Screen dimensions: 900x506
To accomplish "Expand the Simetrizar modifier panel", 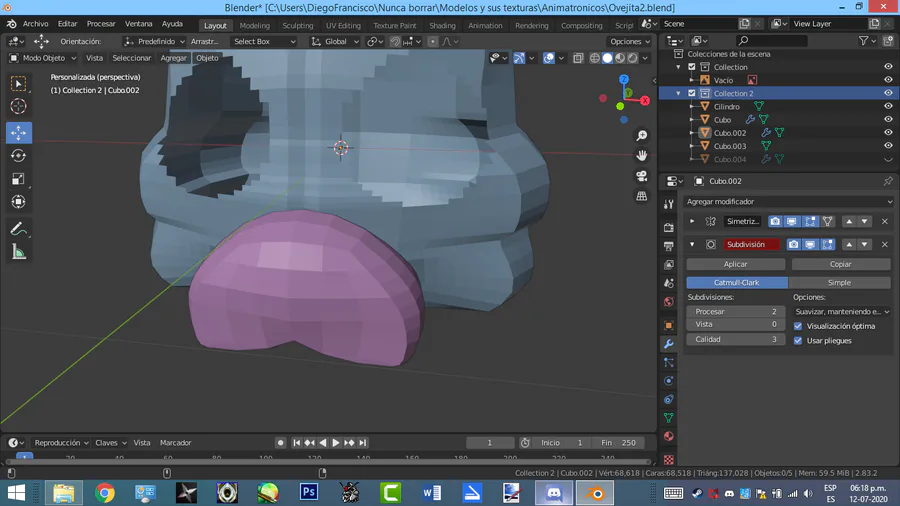I will pos(692,221).
